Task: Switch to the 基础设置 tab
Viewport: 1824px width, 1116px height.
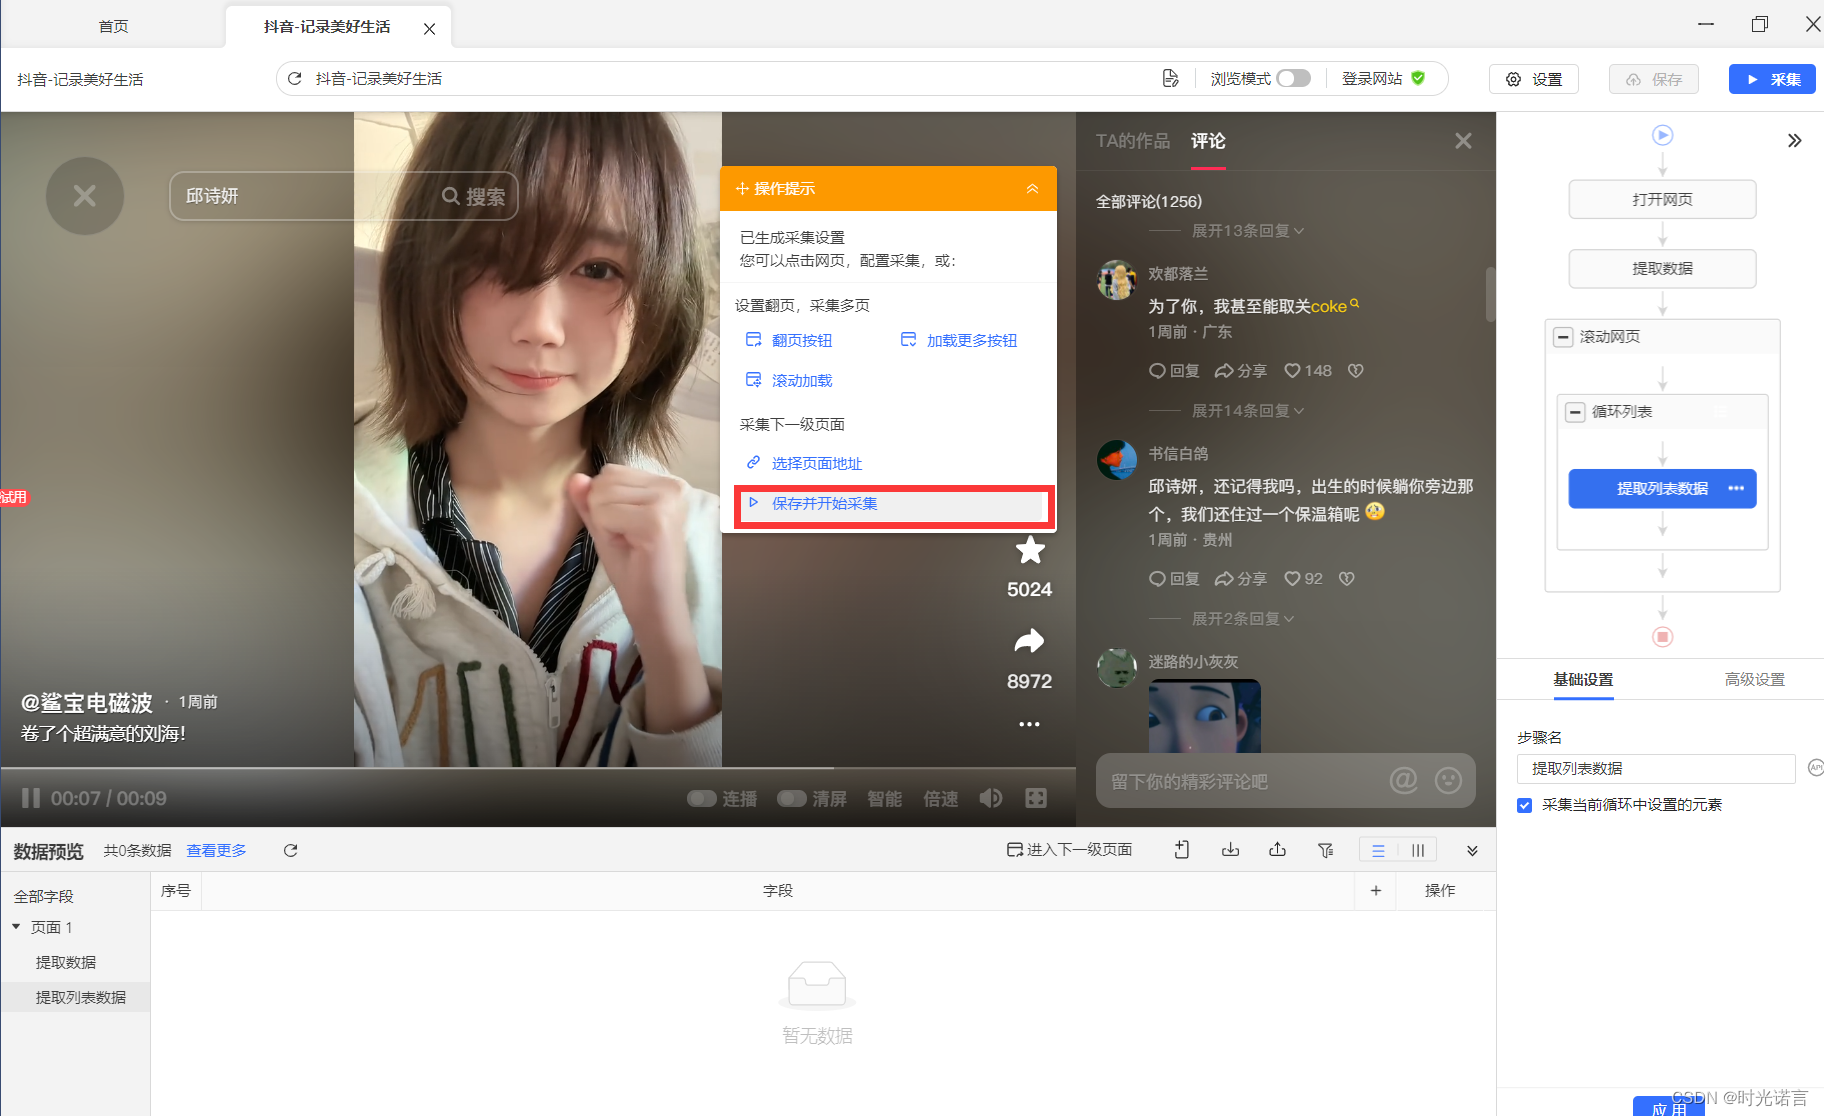Action: (1583, 679)
